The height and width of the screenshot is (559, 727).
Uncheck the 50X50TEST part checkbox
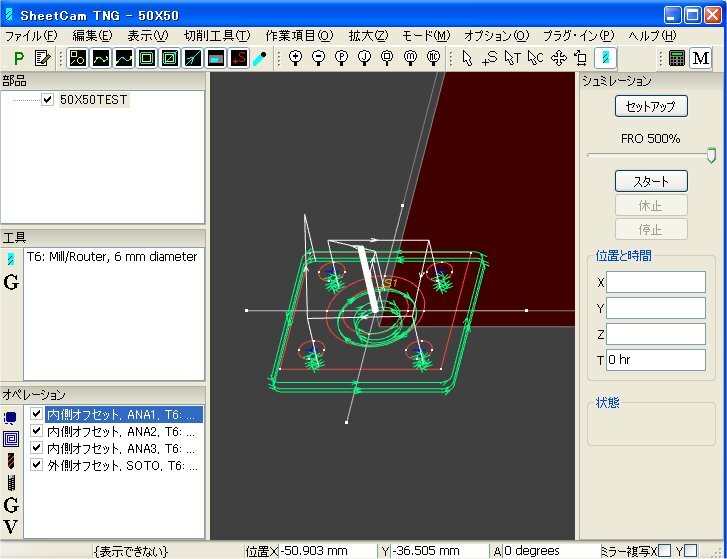tap(47, 100)
